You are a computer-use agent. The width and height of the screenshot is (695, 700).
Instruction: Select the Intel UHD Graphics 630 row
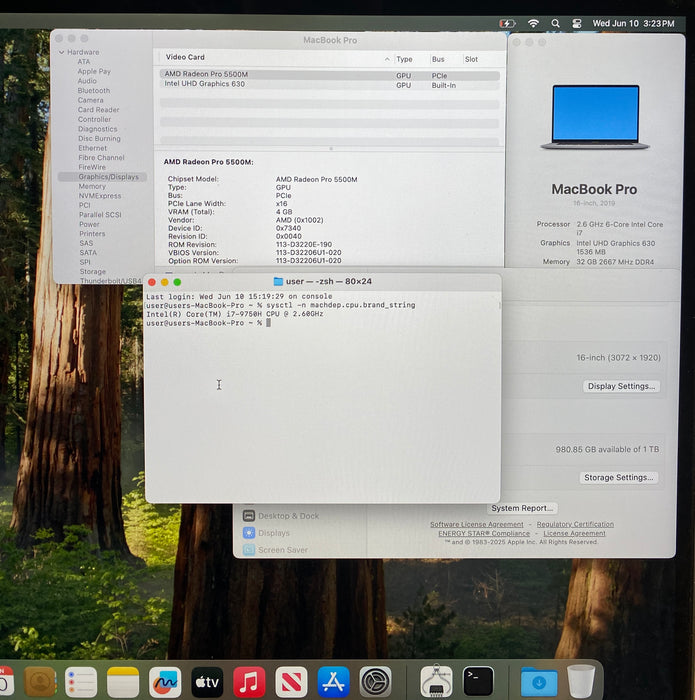click(x=329, y=84)
